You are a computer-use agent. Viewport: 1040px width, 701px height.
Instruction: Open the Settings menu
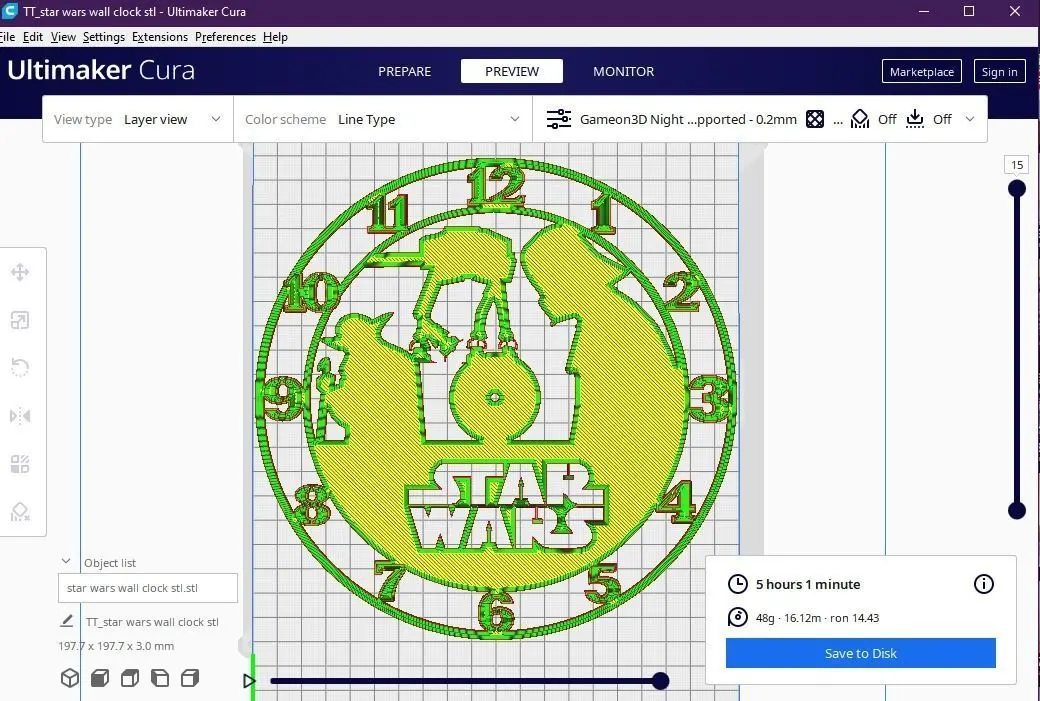point(103,37)
